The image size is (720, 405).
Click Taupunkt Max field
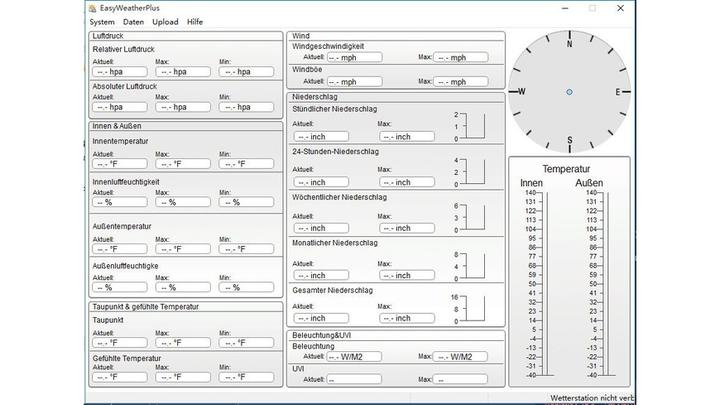click(x=183, y=343)
